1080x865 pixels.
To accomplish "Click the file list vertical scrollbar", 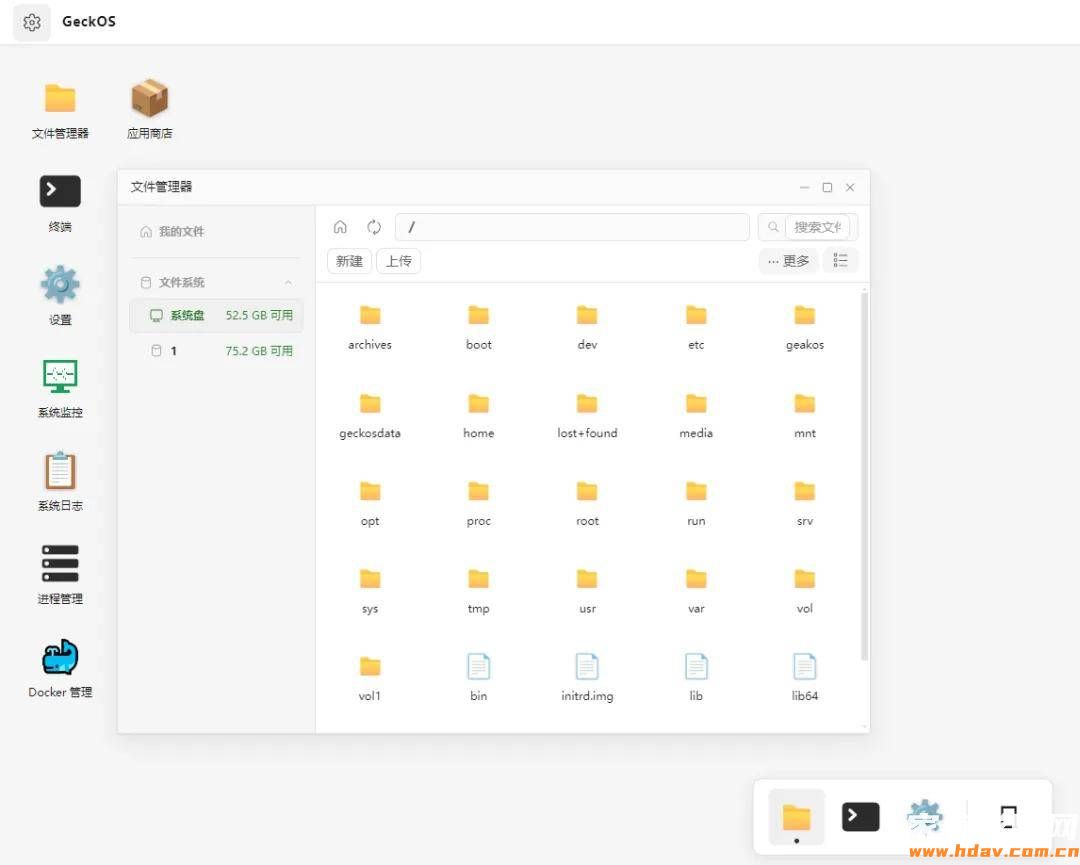I will tap(864, 475).
